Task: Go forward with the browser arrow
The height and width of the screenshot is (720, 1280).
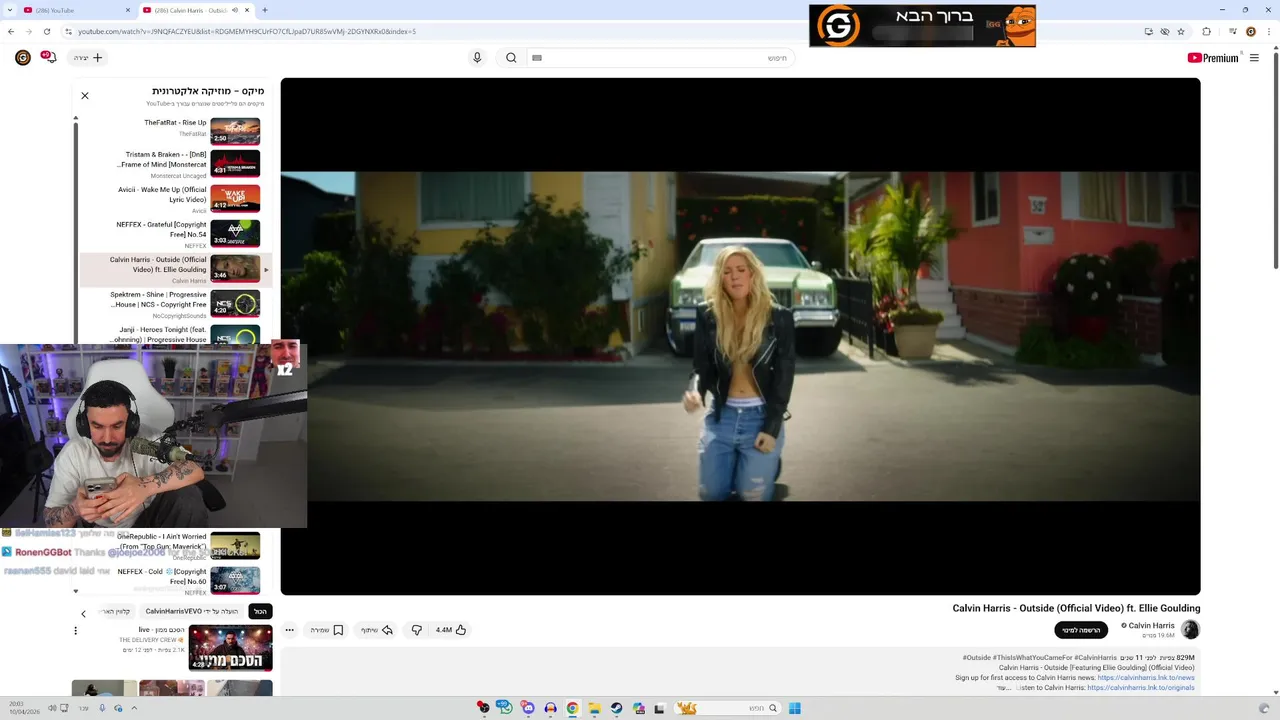Action: click(28, 31)
